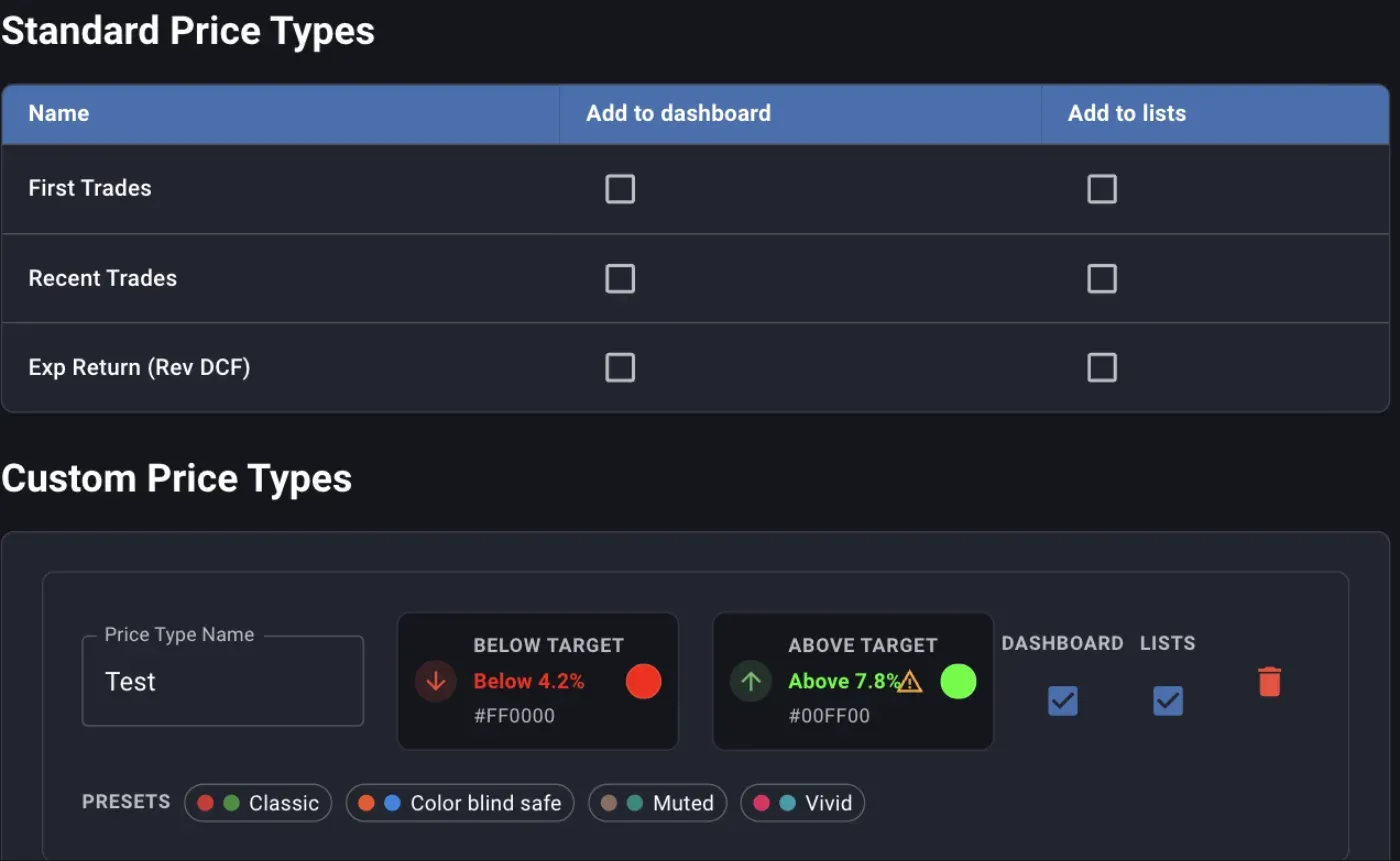
Task: Check First Trades add to dashboard
Action: point(620,189)
